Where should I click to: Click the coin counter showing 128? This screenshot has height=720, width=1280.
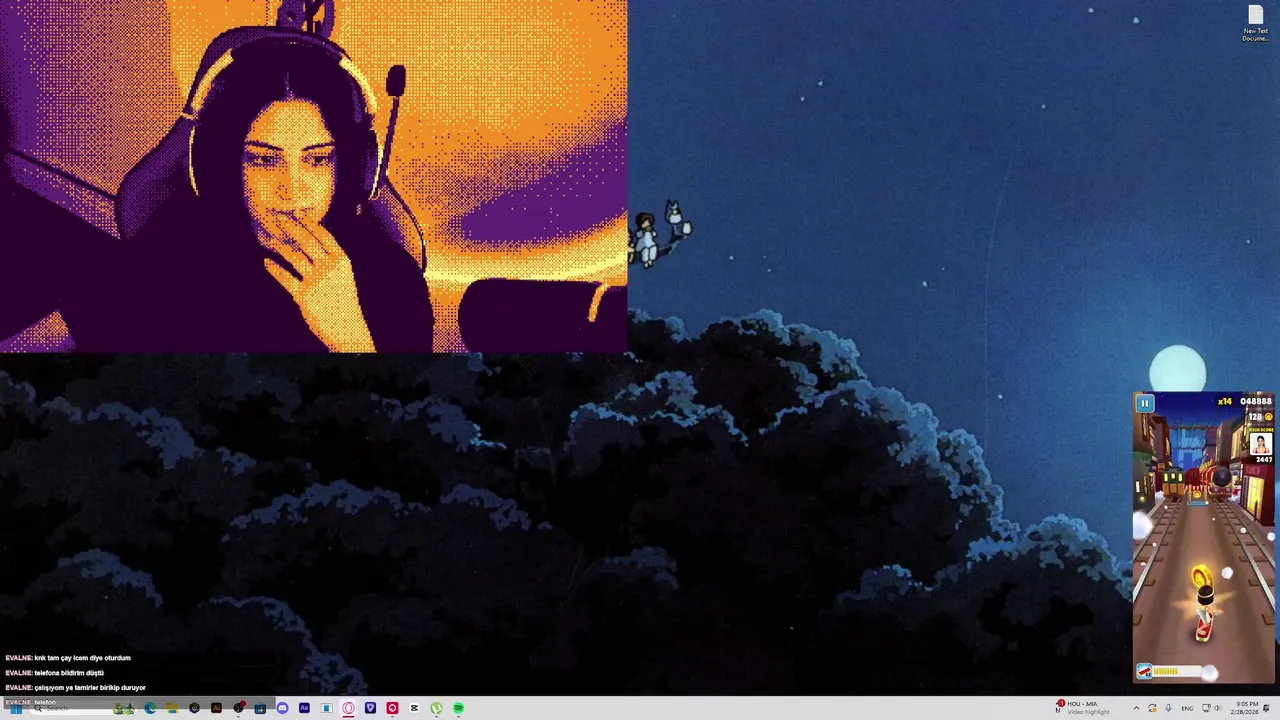[1260, 417]
